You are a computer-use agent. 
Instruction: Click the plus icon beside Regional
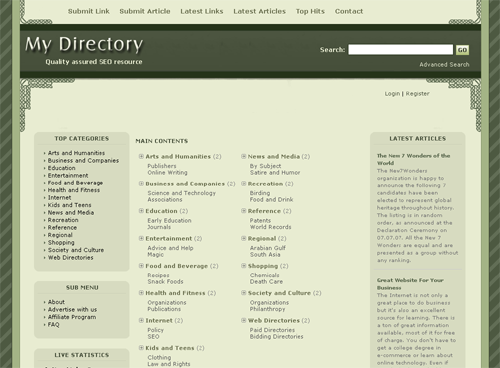(244, 238)
